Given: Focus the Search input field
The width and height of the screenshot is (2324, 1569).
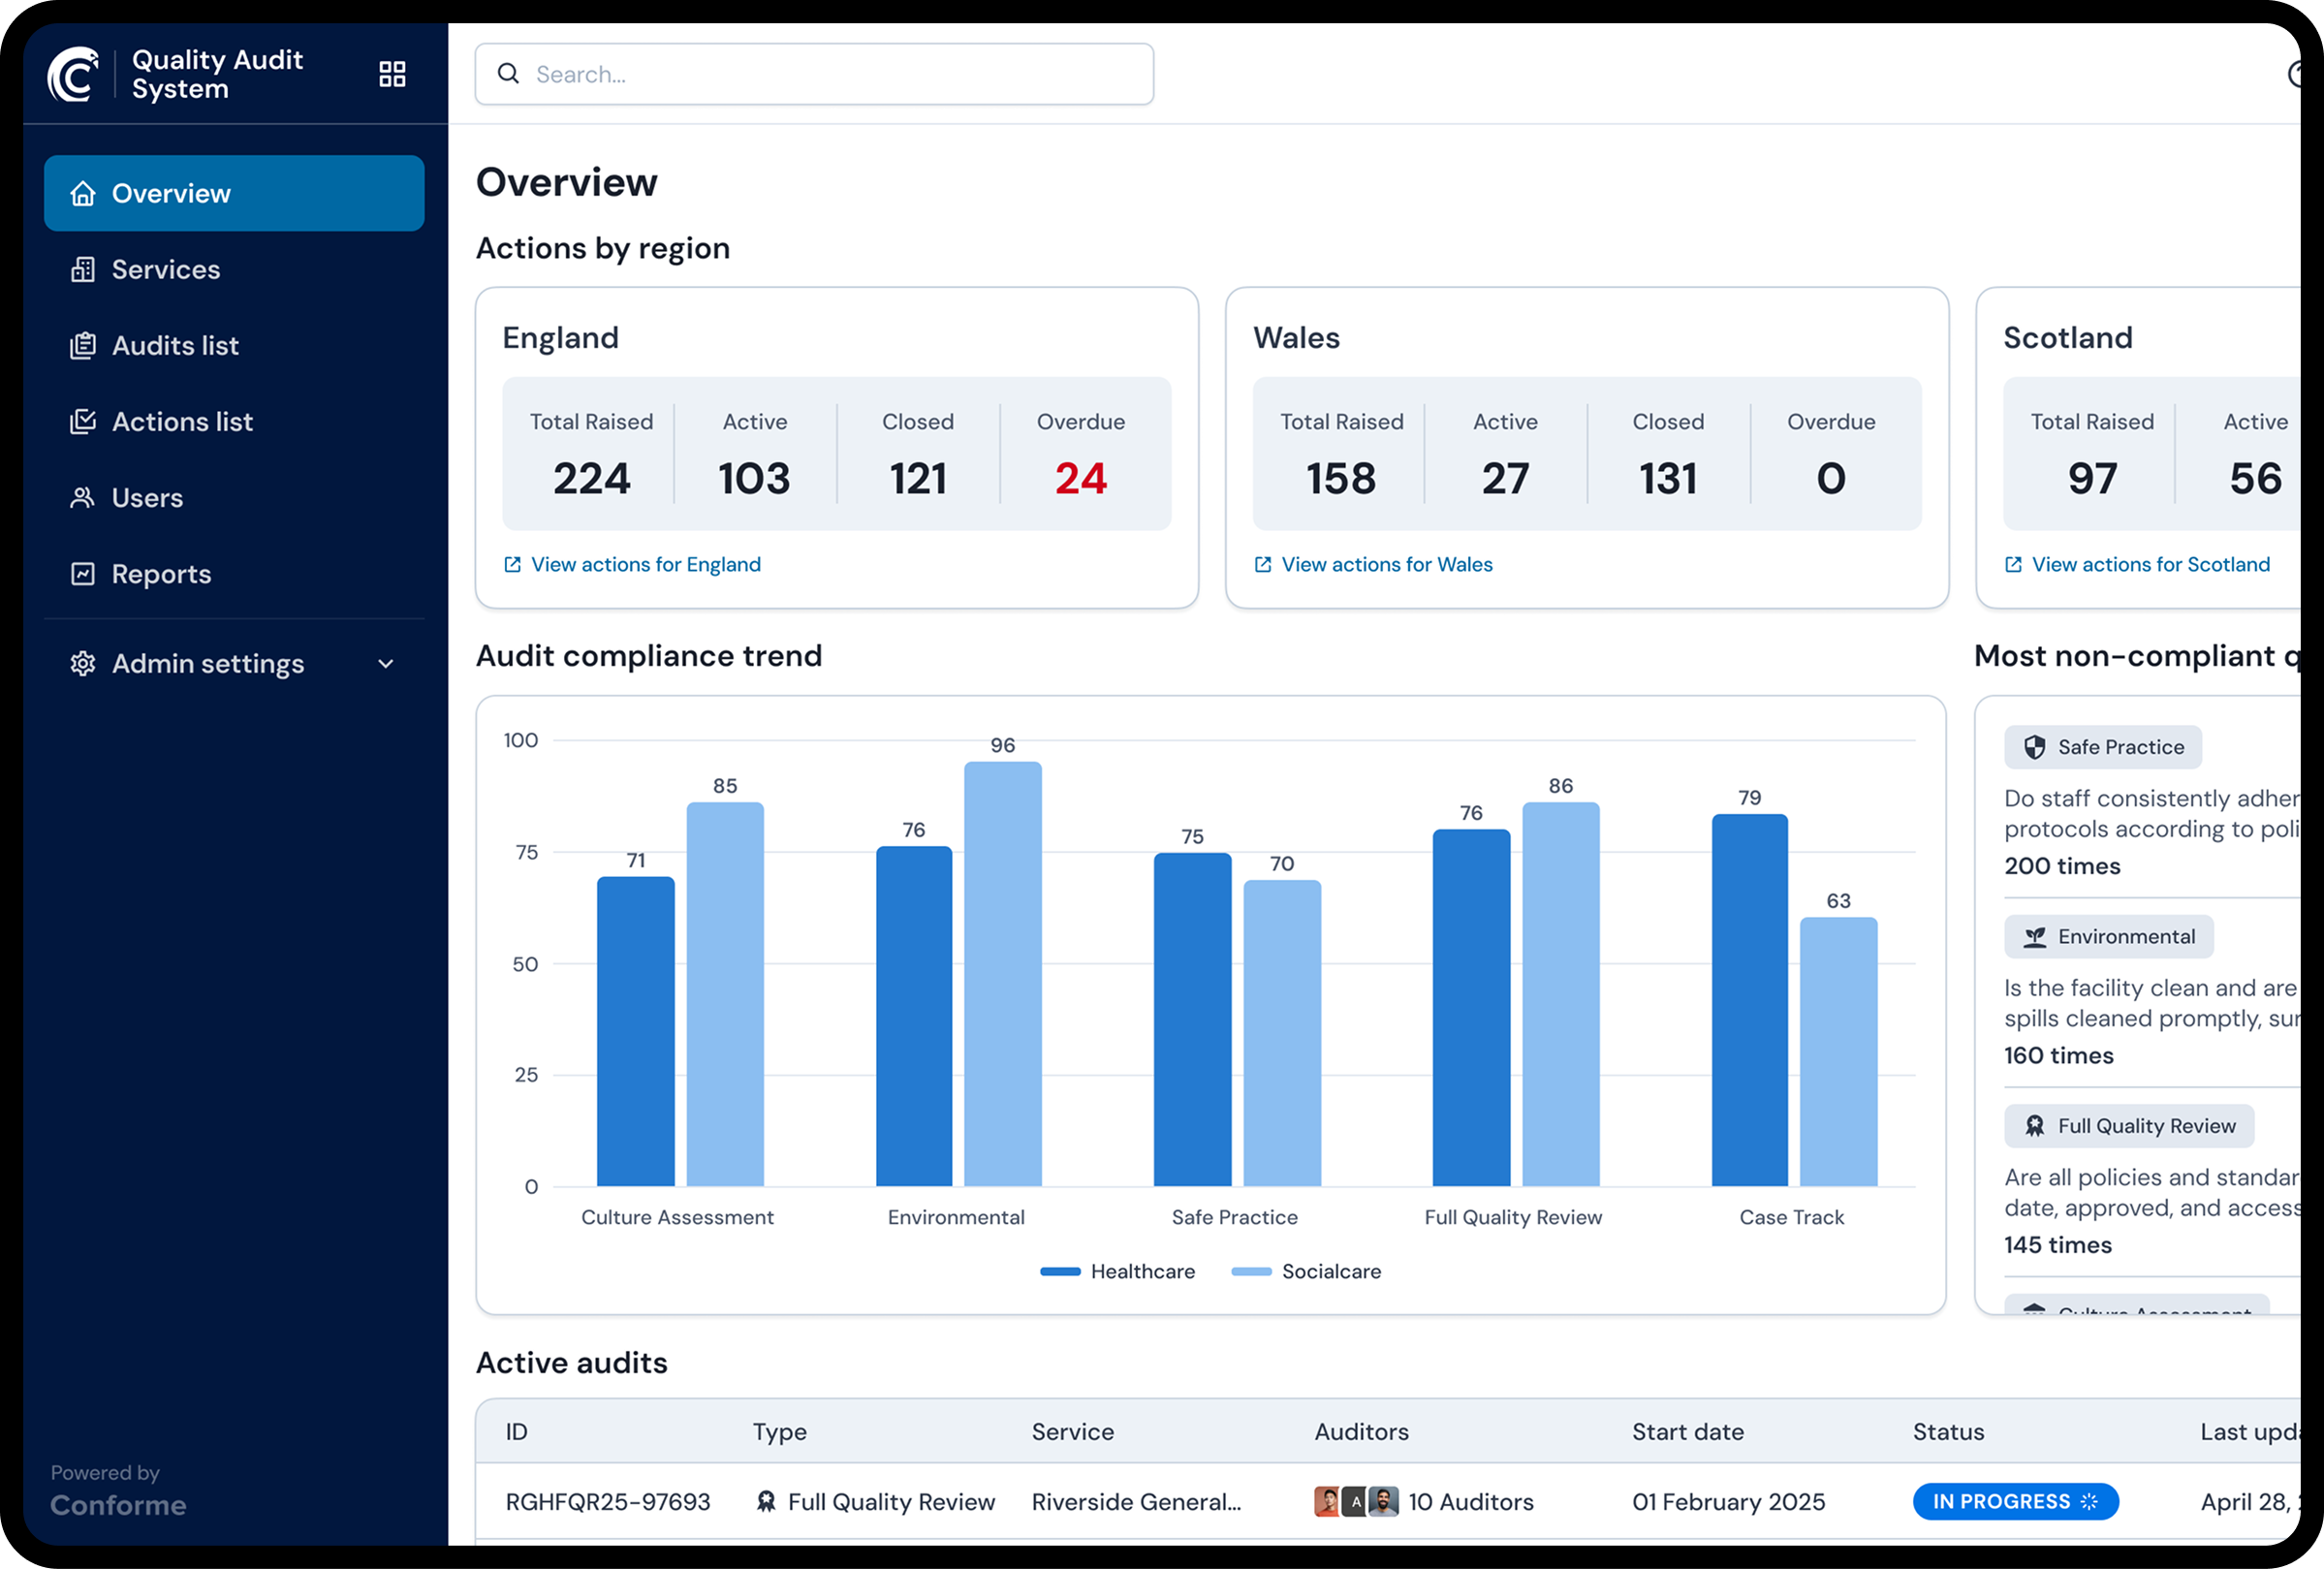Looking at the screenshot, I should [x=830, y=74].
